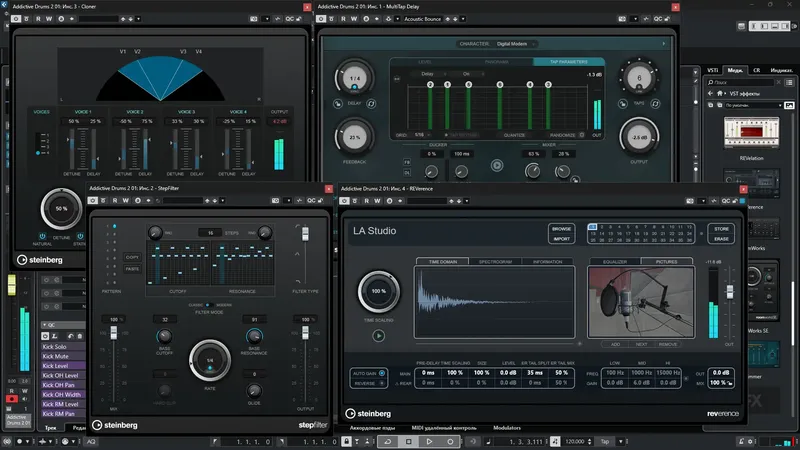This screenshot has width=800, height=450.
Task: Click the A/B compare icon in REVerence toolbar
Action: [x=389, y=201]
